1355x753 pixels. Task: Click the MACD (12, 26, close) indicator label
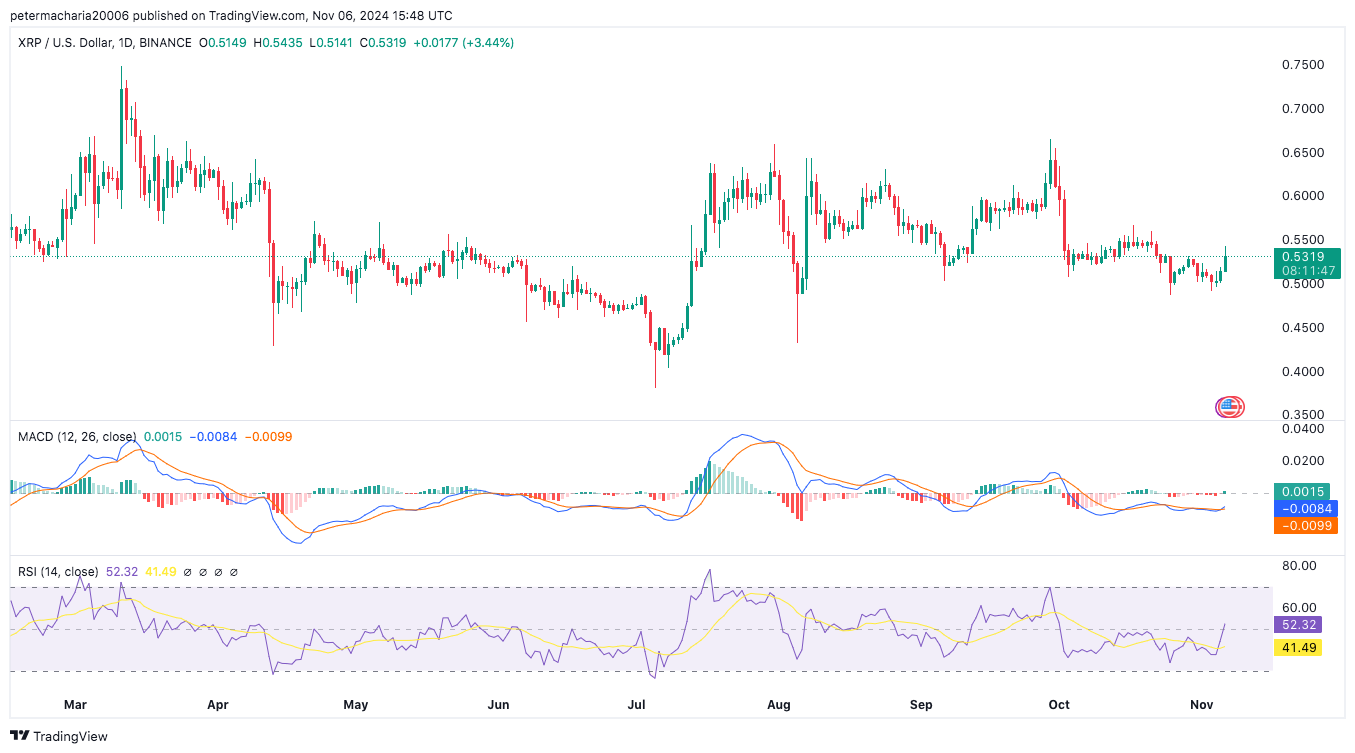pyautogui.click(x=77, y=437)
